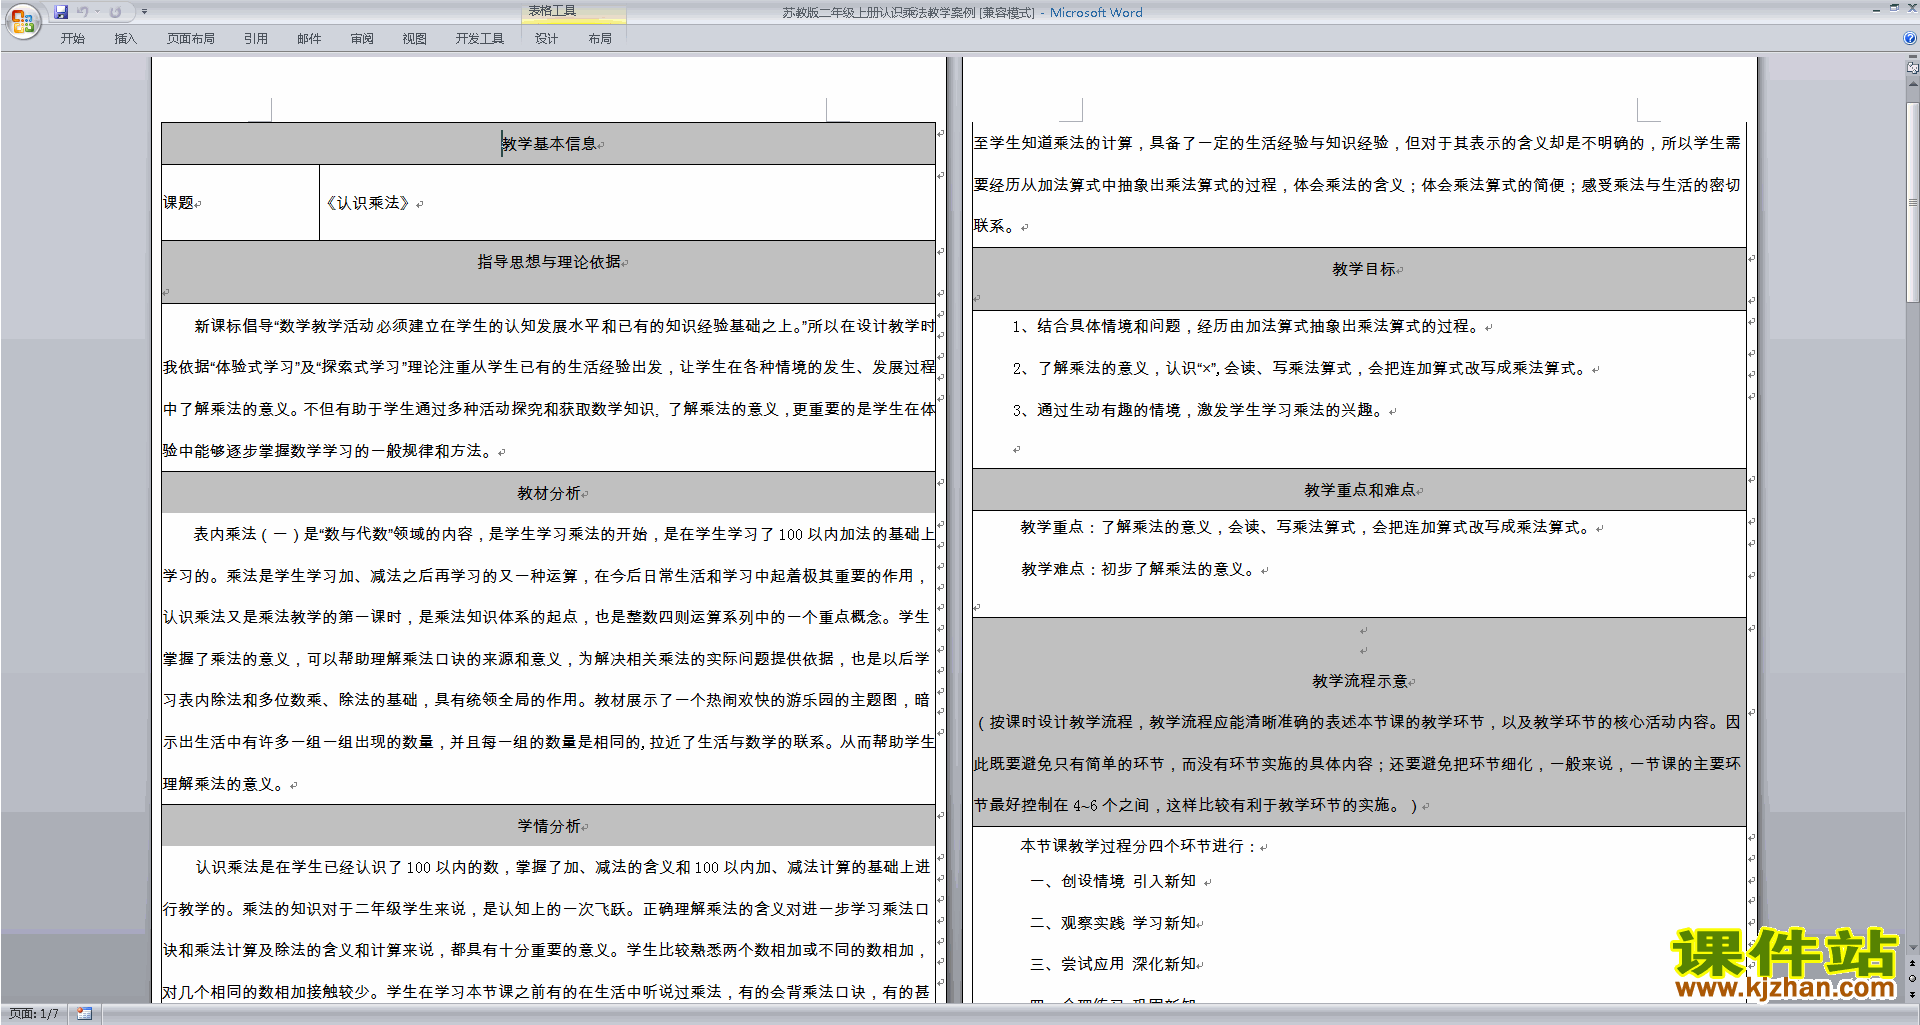The image size is (1920, 1025).
Task: Click the line 一、创设情境 引入新知
Action: (1113, 881)
